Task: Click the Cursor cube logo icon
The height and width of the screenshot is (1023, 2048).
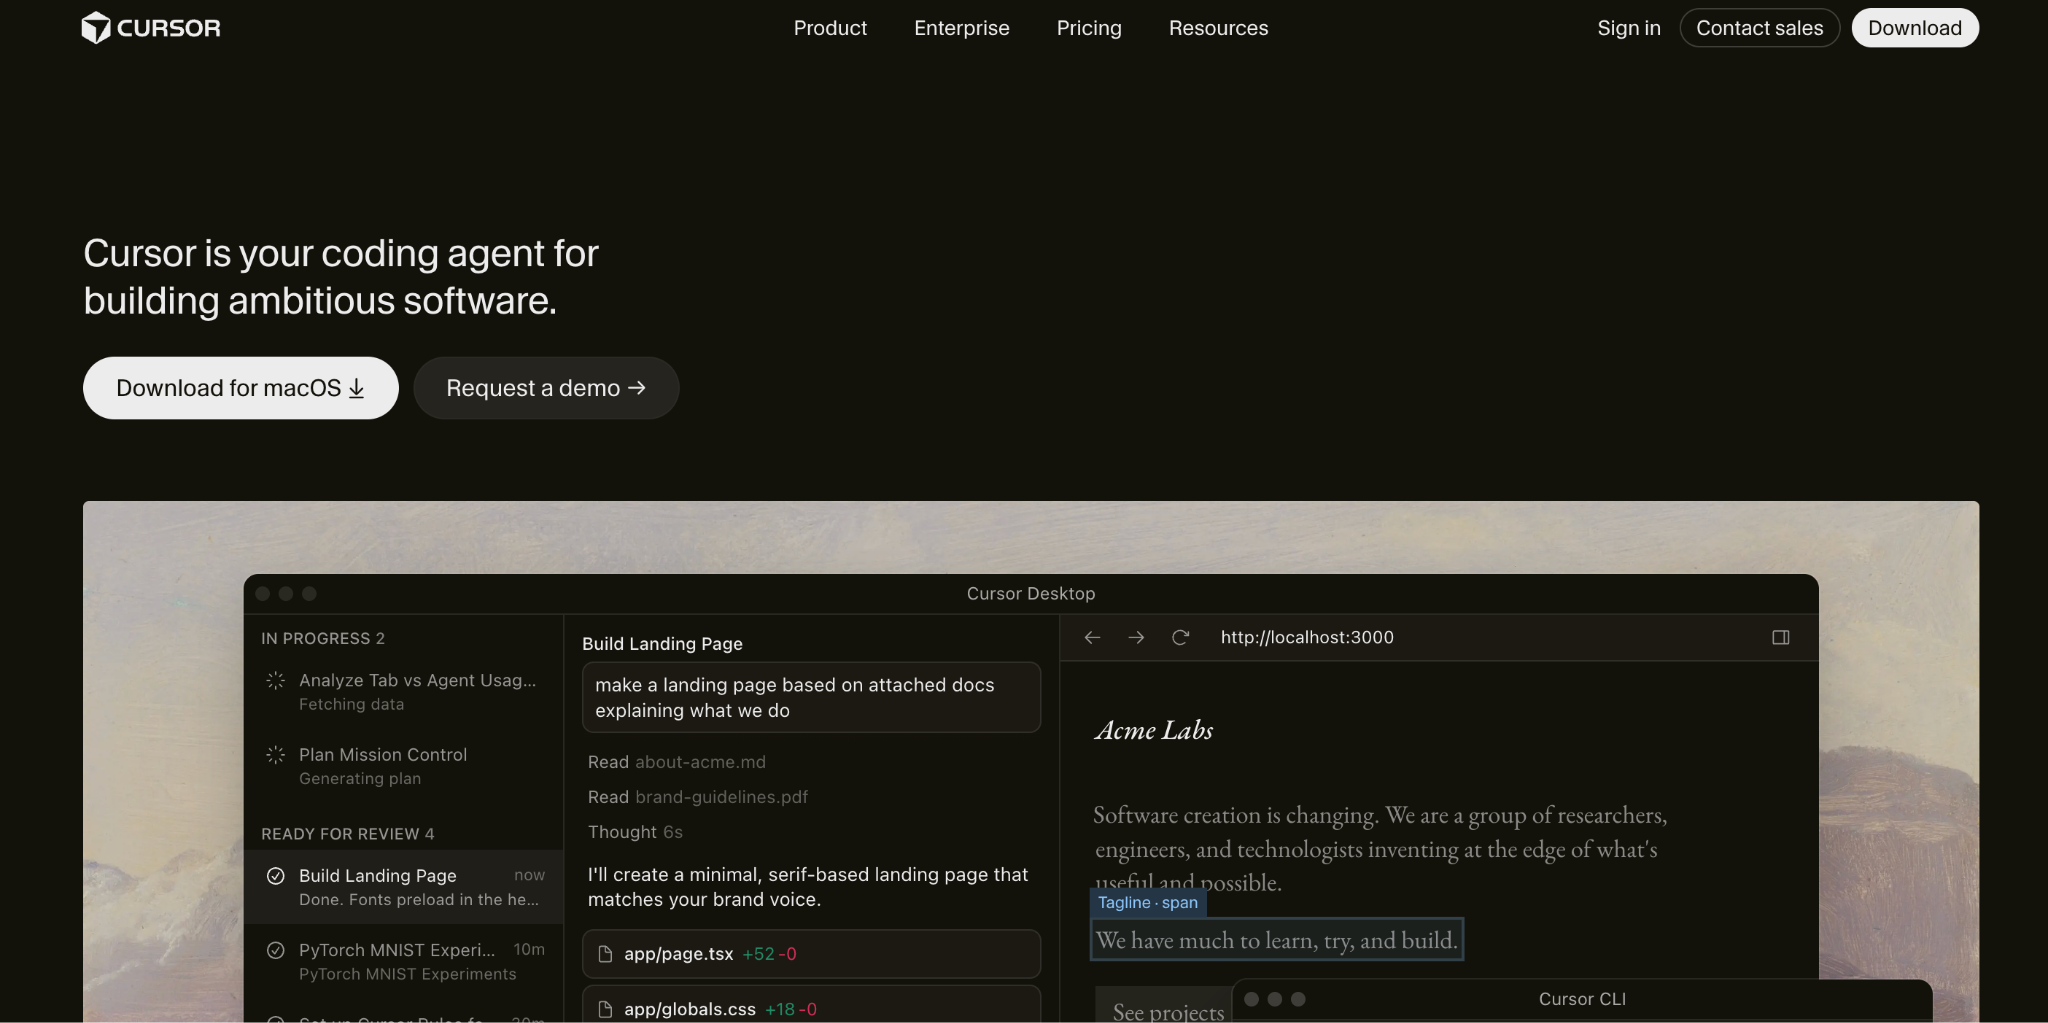Action: 95,28
